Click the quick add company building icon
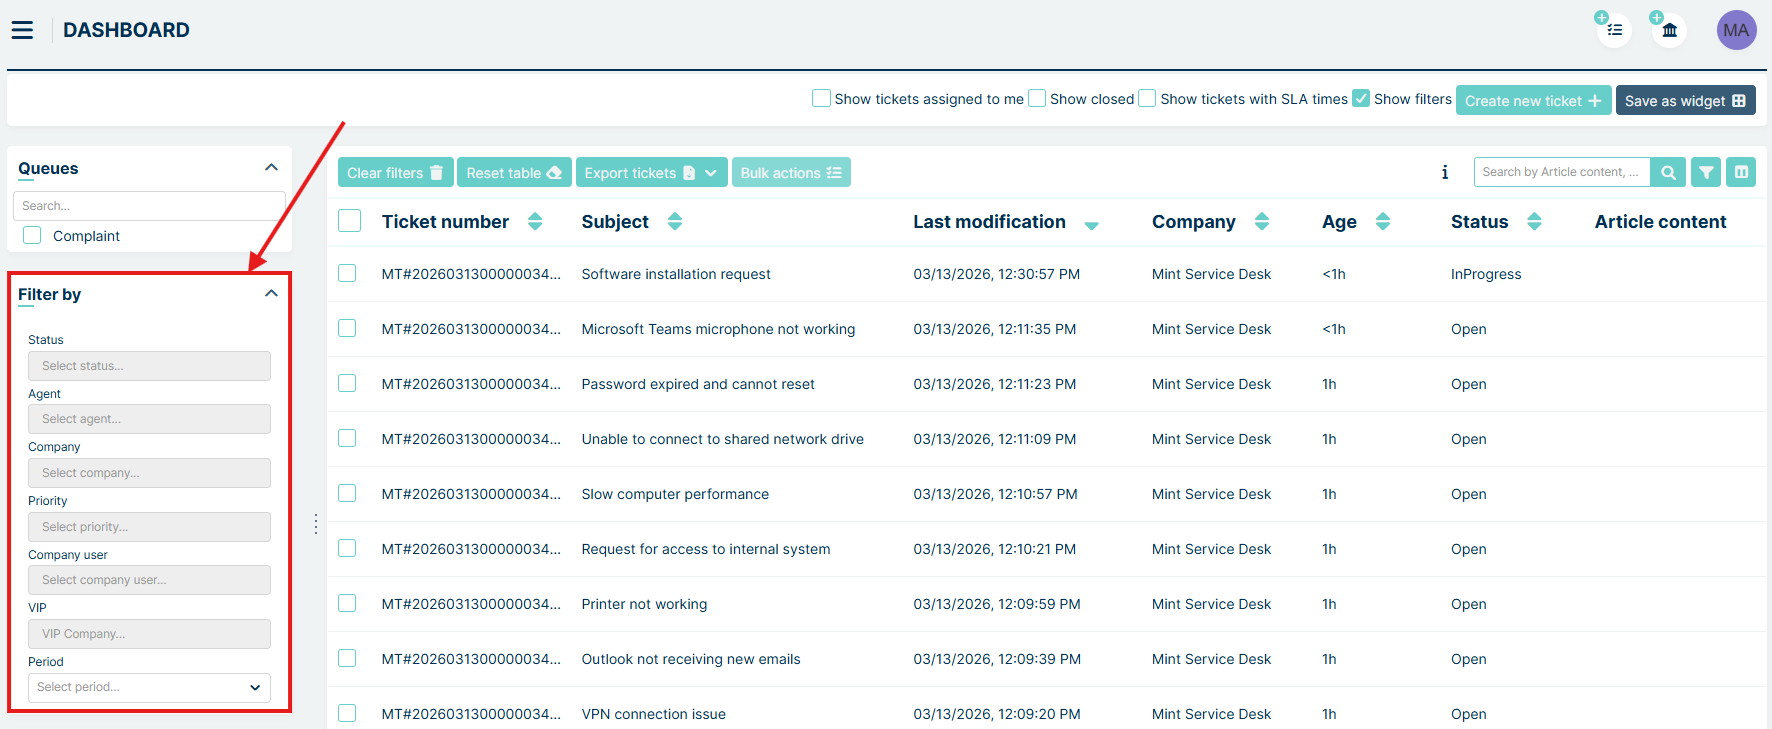 (x=1669, y=30)
